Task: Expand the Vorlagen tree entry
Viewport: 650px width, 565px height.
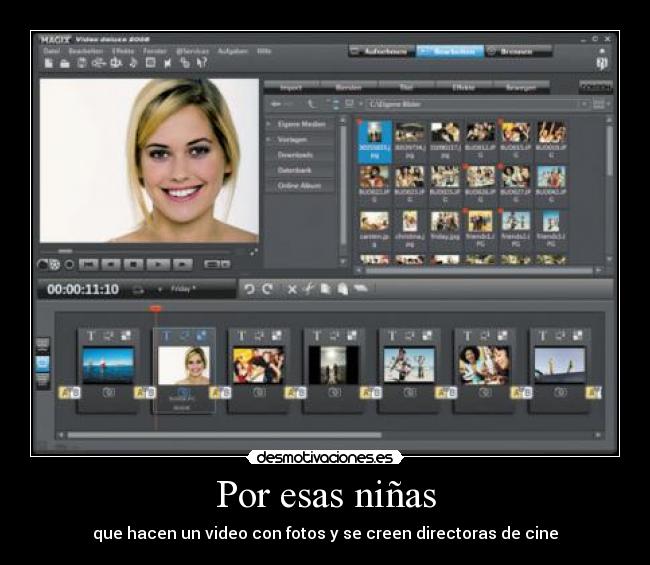Action: pyautogui.click(x=269, y=139)
